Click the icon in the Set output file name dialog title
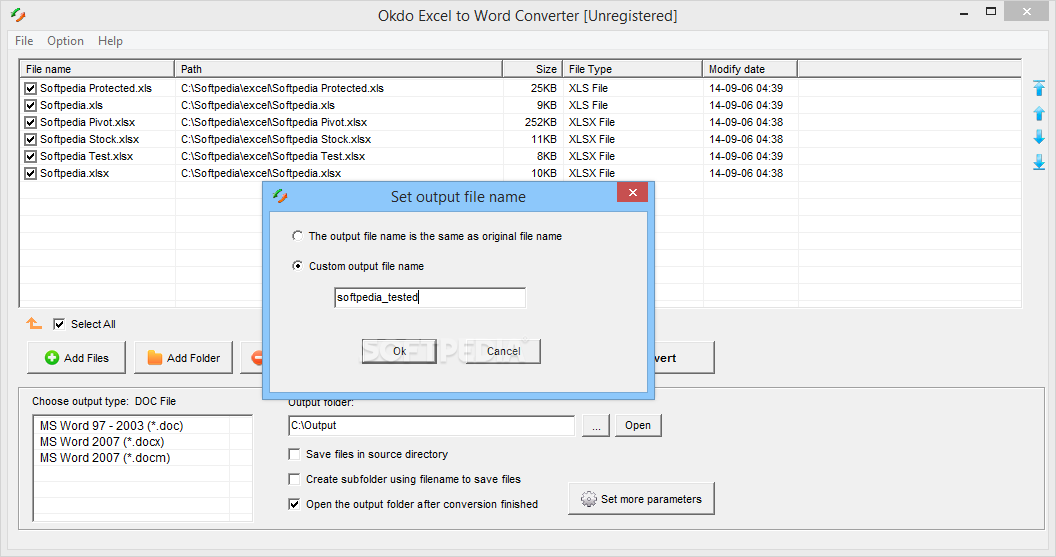Viewport: 1056px width, 557px height. pos(280,196)
